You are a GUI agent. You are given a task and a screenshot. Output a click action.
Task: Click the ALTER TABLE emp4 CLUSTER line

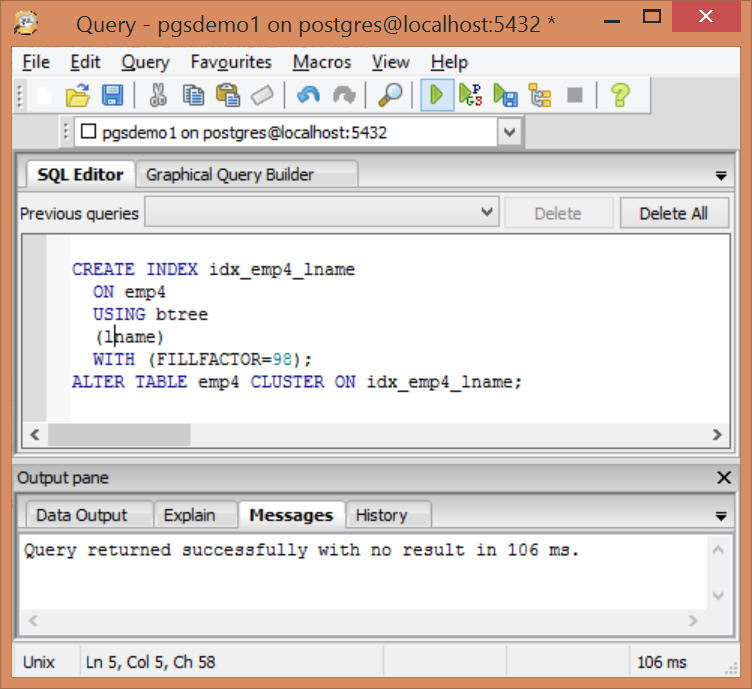[296, 382]
